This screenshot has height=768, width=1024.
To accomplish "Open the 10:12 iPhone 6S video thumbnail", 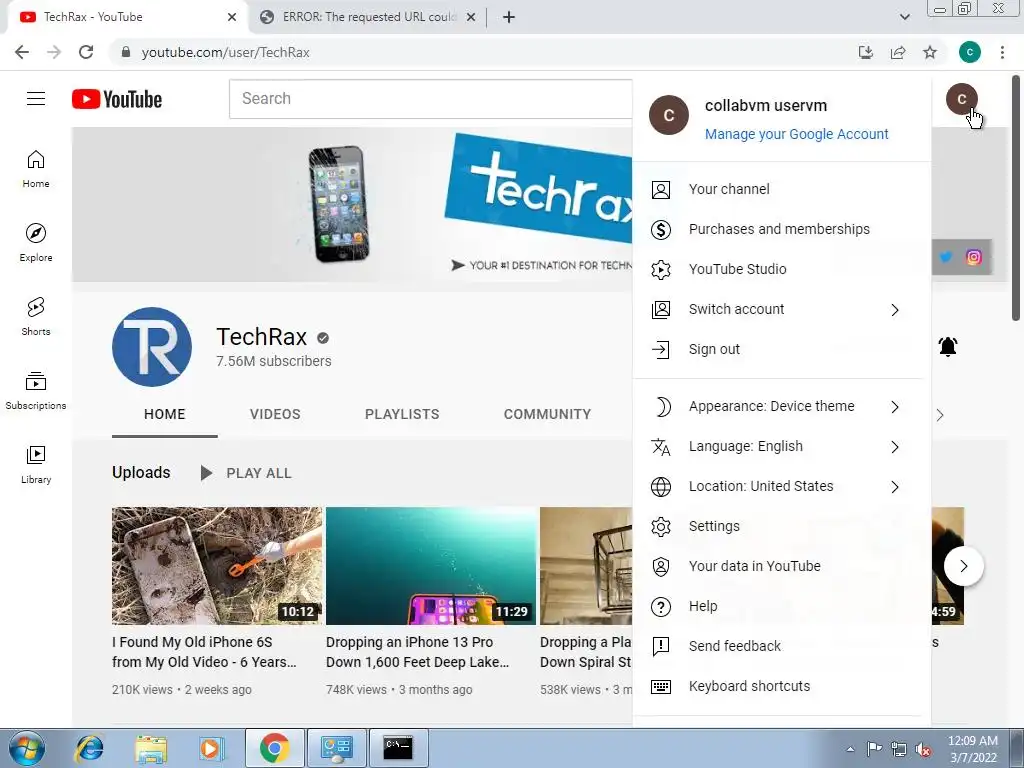I will (x=217, y=566).
